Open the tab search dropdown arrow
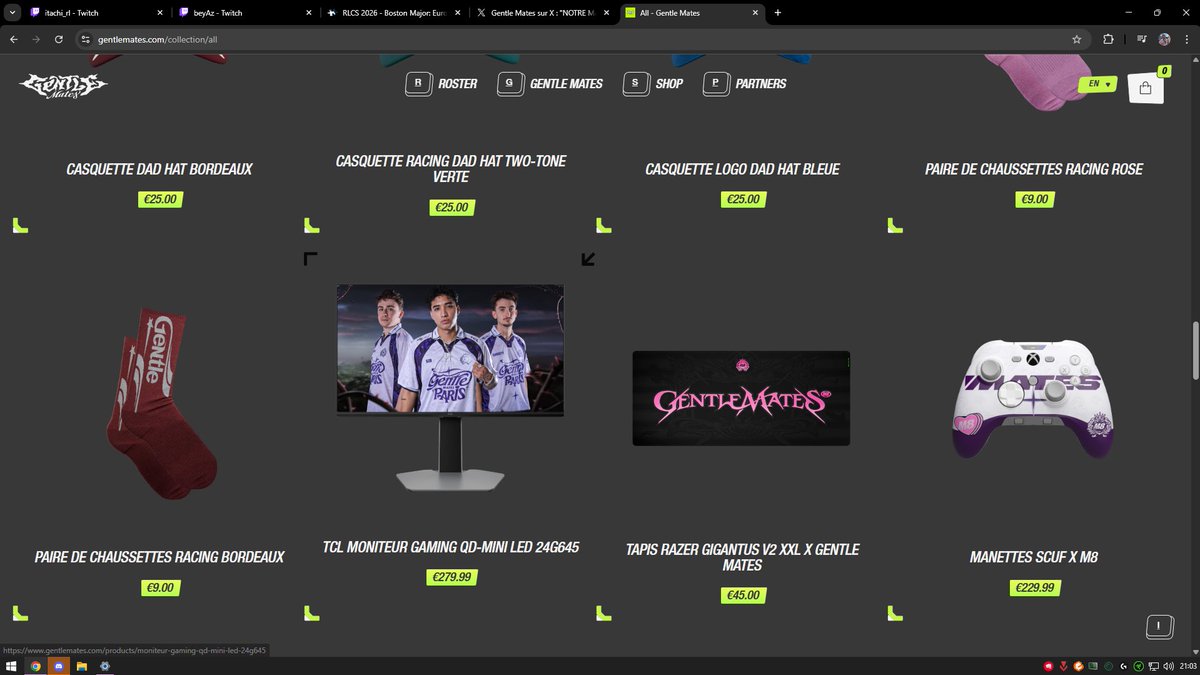 (x=12, y=13)
